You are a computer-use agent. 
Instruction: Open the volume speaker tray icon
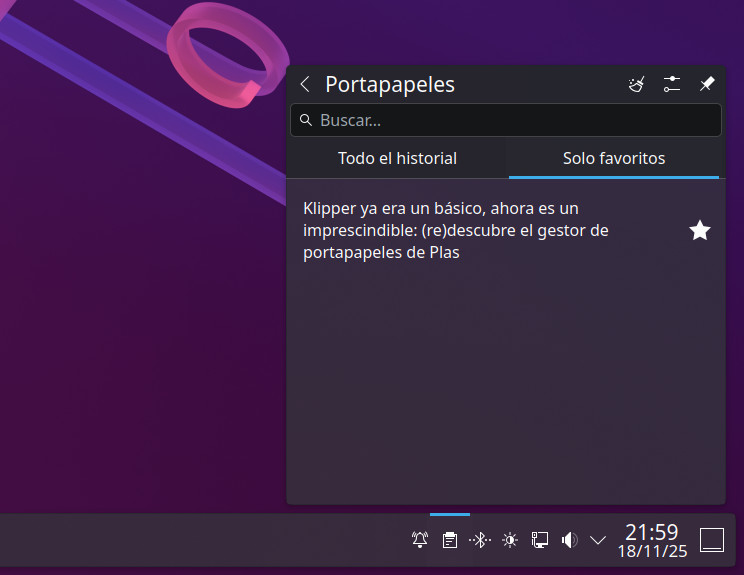click(569, 540)
